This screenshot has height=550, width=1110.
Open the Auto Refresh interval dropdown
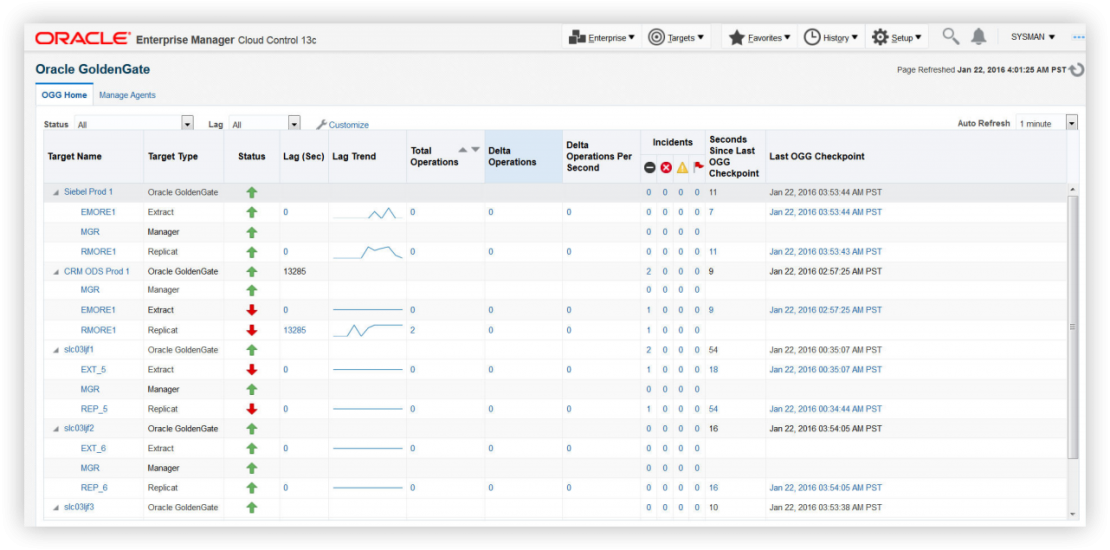pos(1072,123)
